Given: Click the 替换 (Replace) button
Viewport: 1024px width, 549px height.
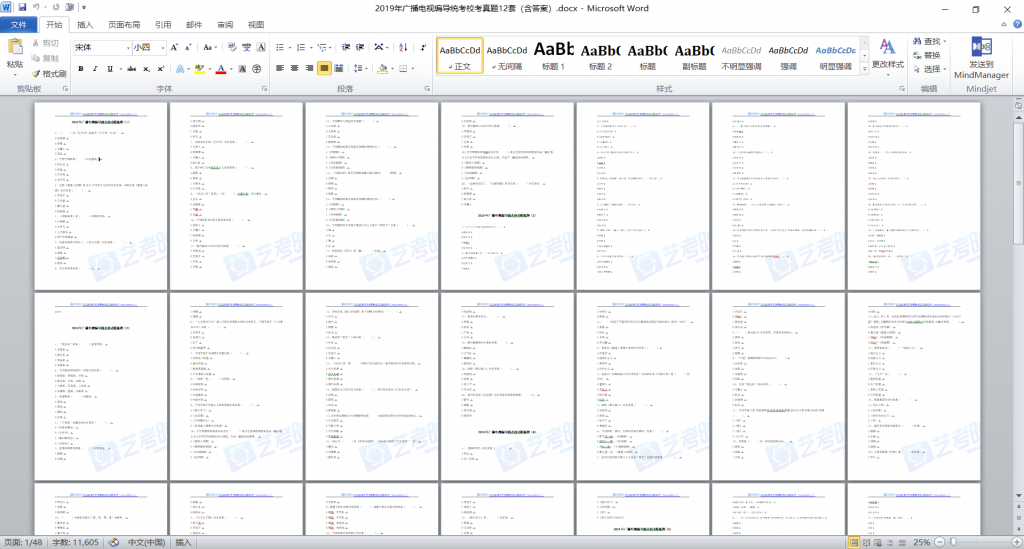Looking at the screenshot, I should [x=931, y=55].
